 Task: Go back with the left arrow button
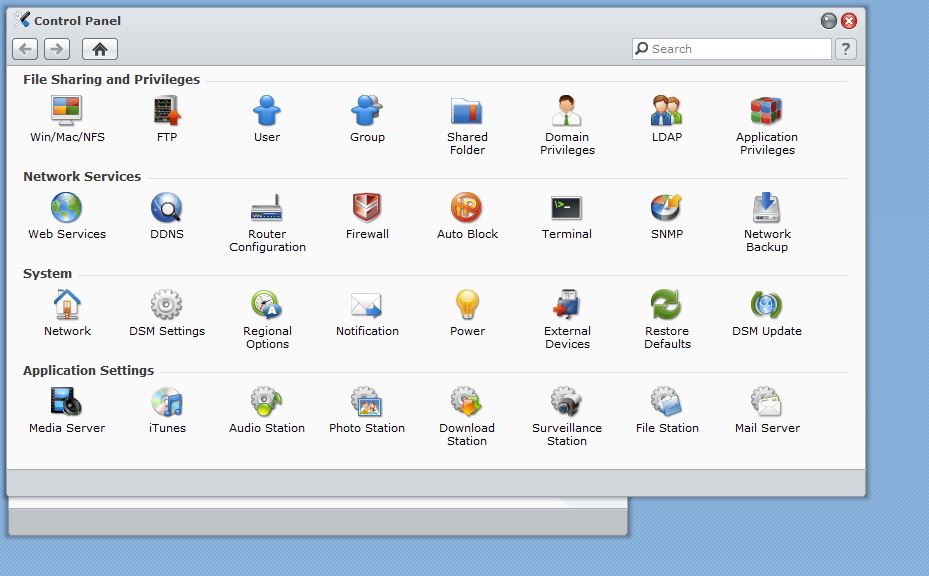click(25, 49)
